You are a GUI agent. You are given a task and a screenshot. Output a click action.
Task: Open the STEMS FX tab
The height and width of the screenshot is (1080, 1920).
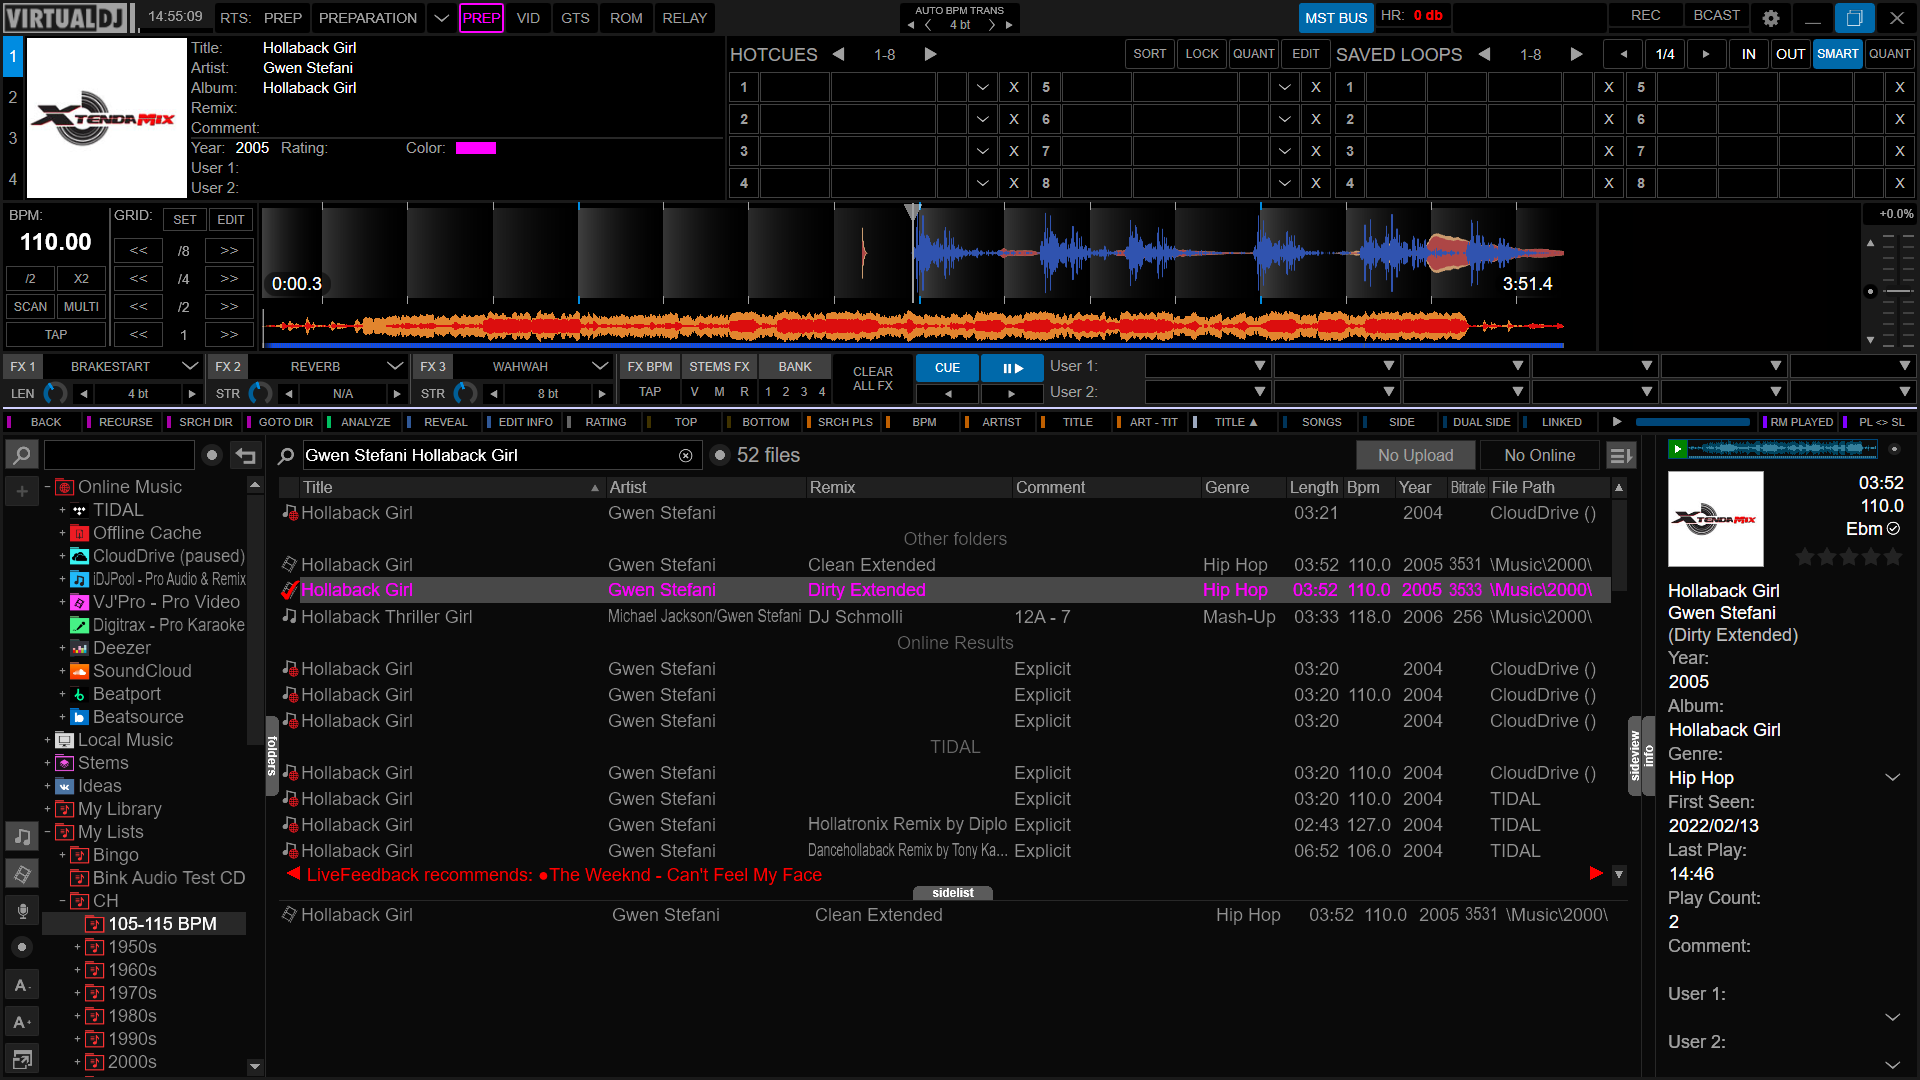[x=718, y=367]
